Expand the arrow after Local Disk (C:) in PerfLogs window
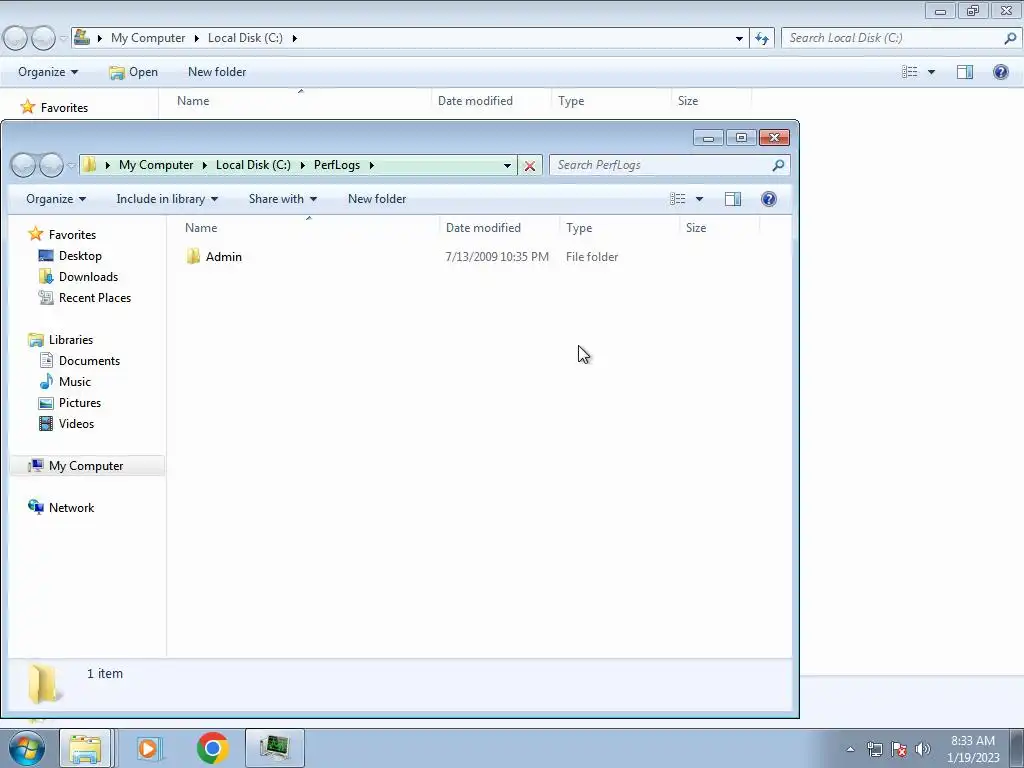 [x=302, y=165]
